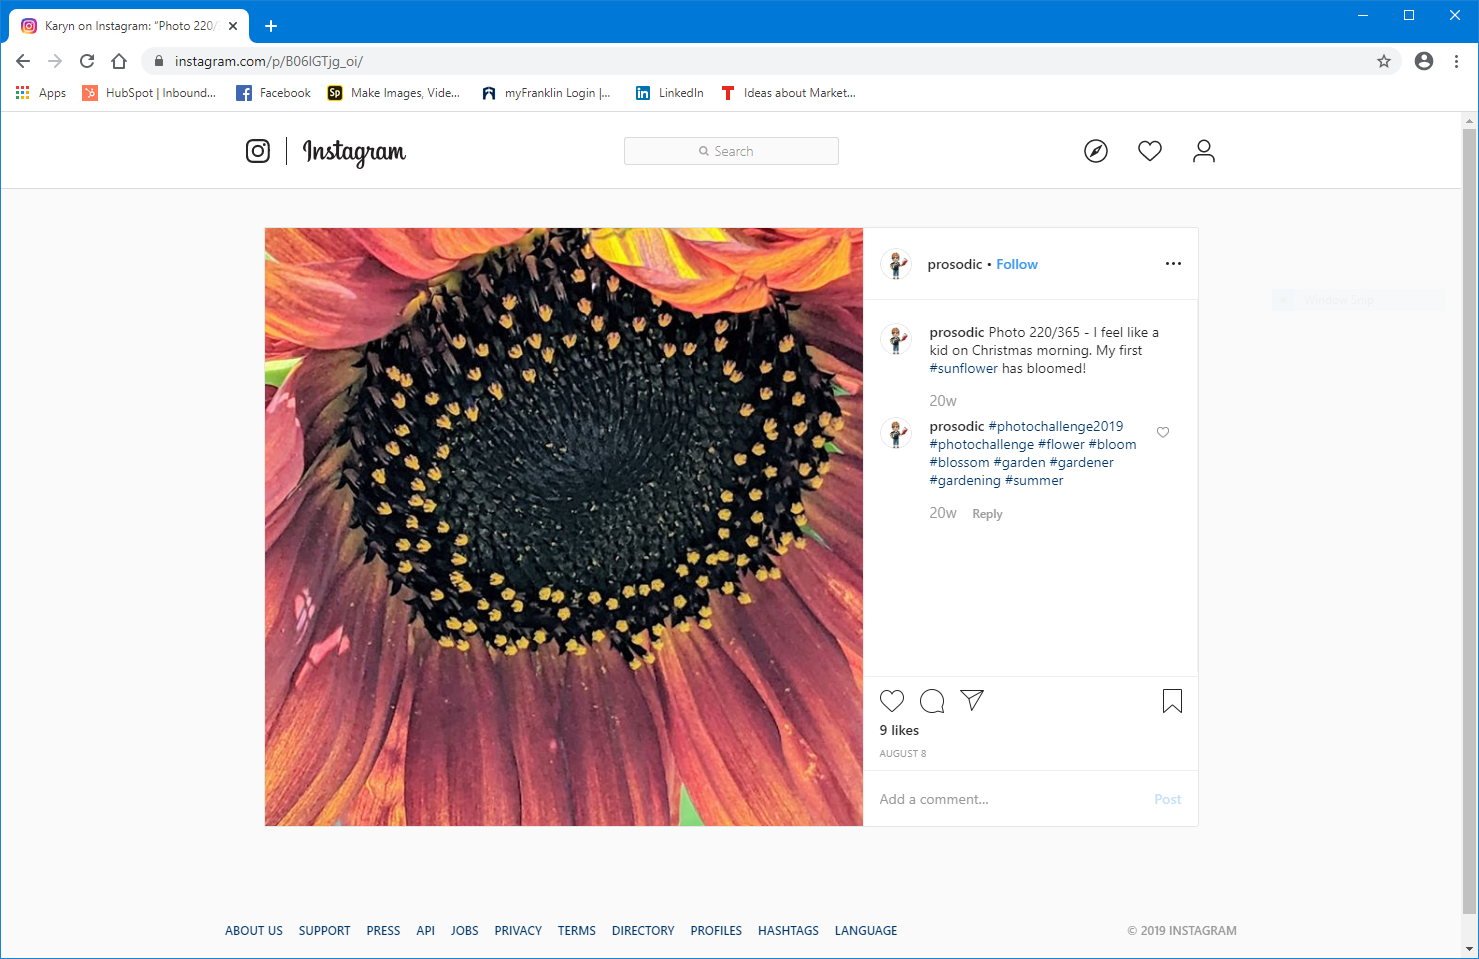Click the Post comment button
The width and height of the screenshot is (1479, 959).
coord(1168,799)
